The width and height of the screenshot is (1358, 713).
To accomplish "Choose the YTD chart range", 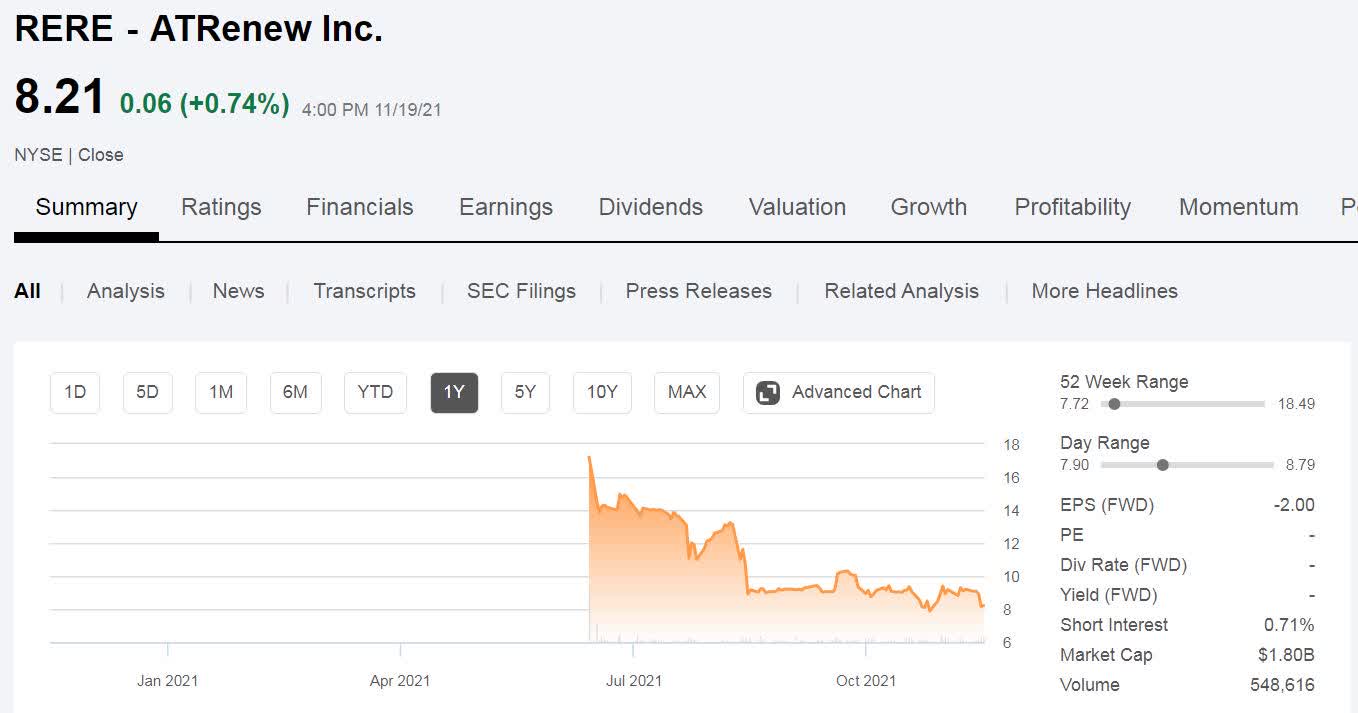I will [375, 393].
